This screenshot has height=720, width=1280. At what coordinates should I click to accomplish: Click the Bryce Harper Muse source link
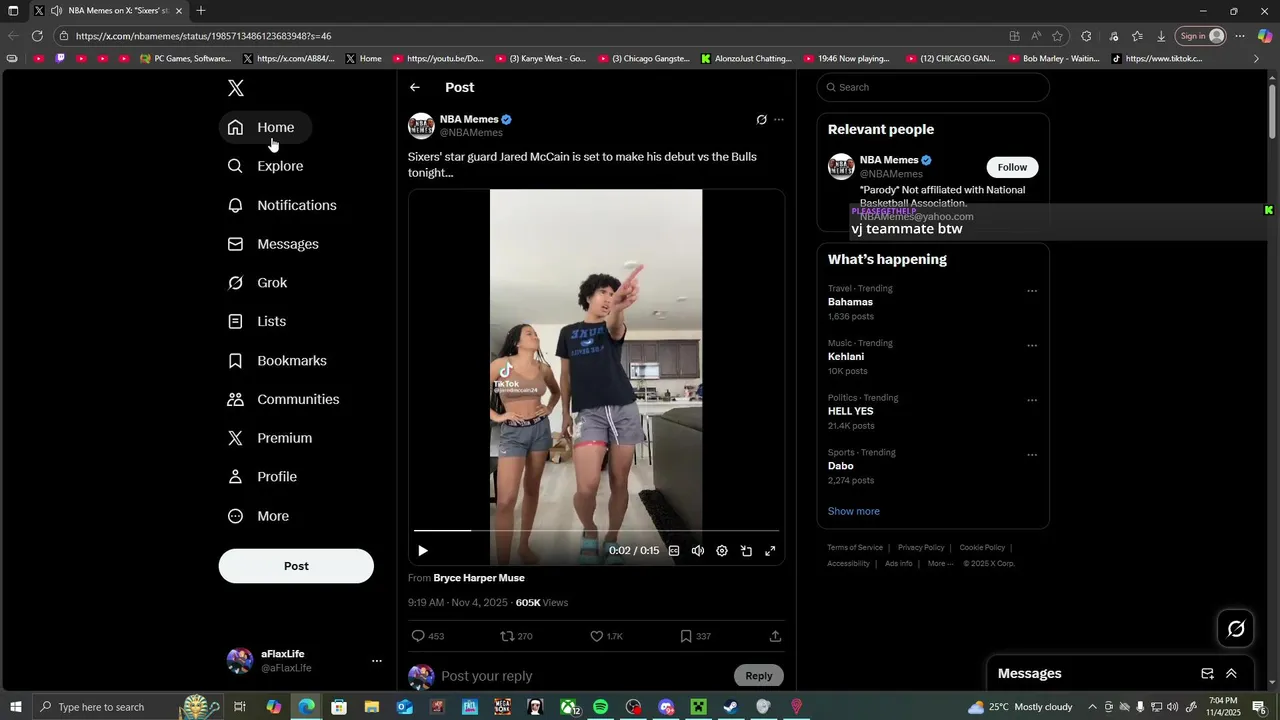[479, 578]
